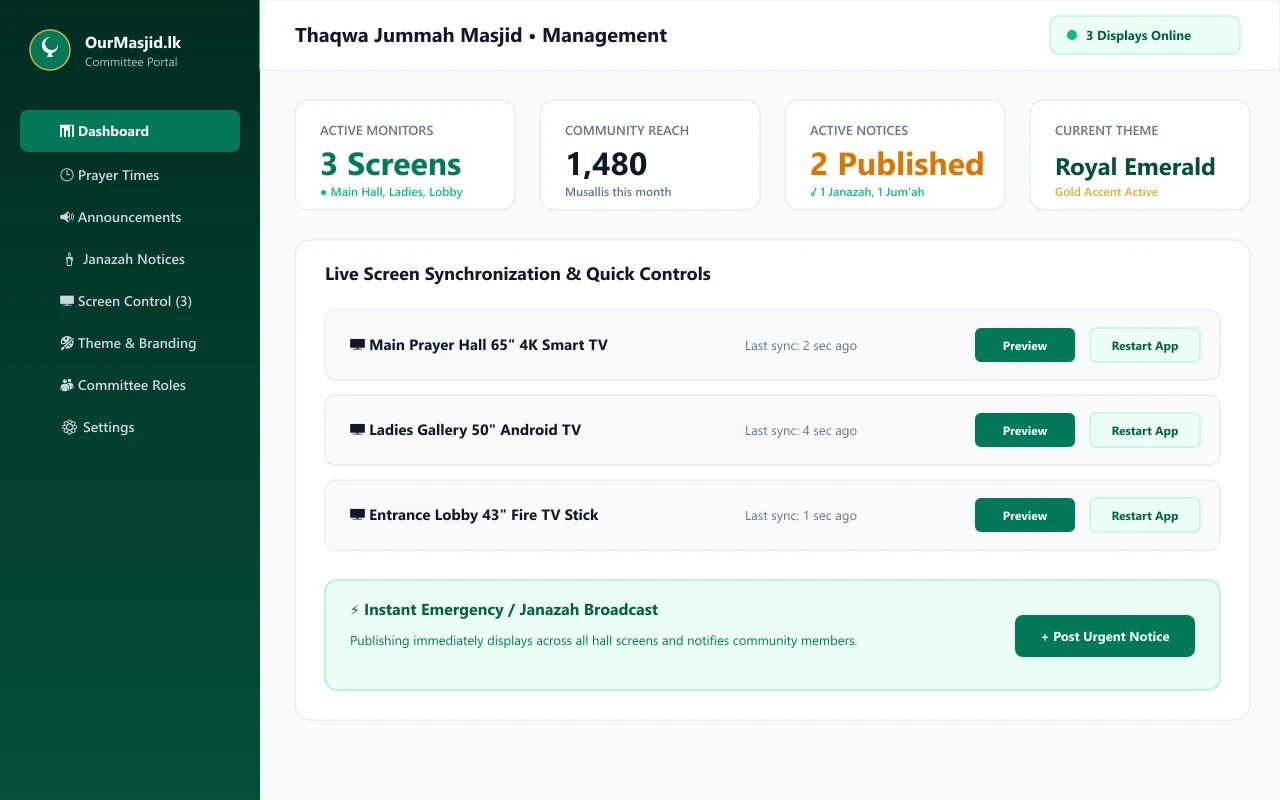This screenshot has height=800, width=1280.
Task: Click the 3 Displays Online status badge
Action: click(1145, 35)
